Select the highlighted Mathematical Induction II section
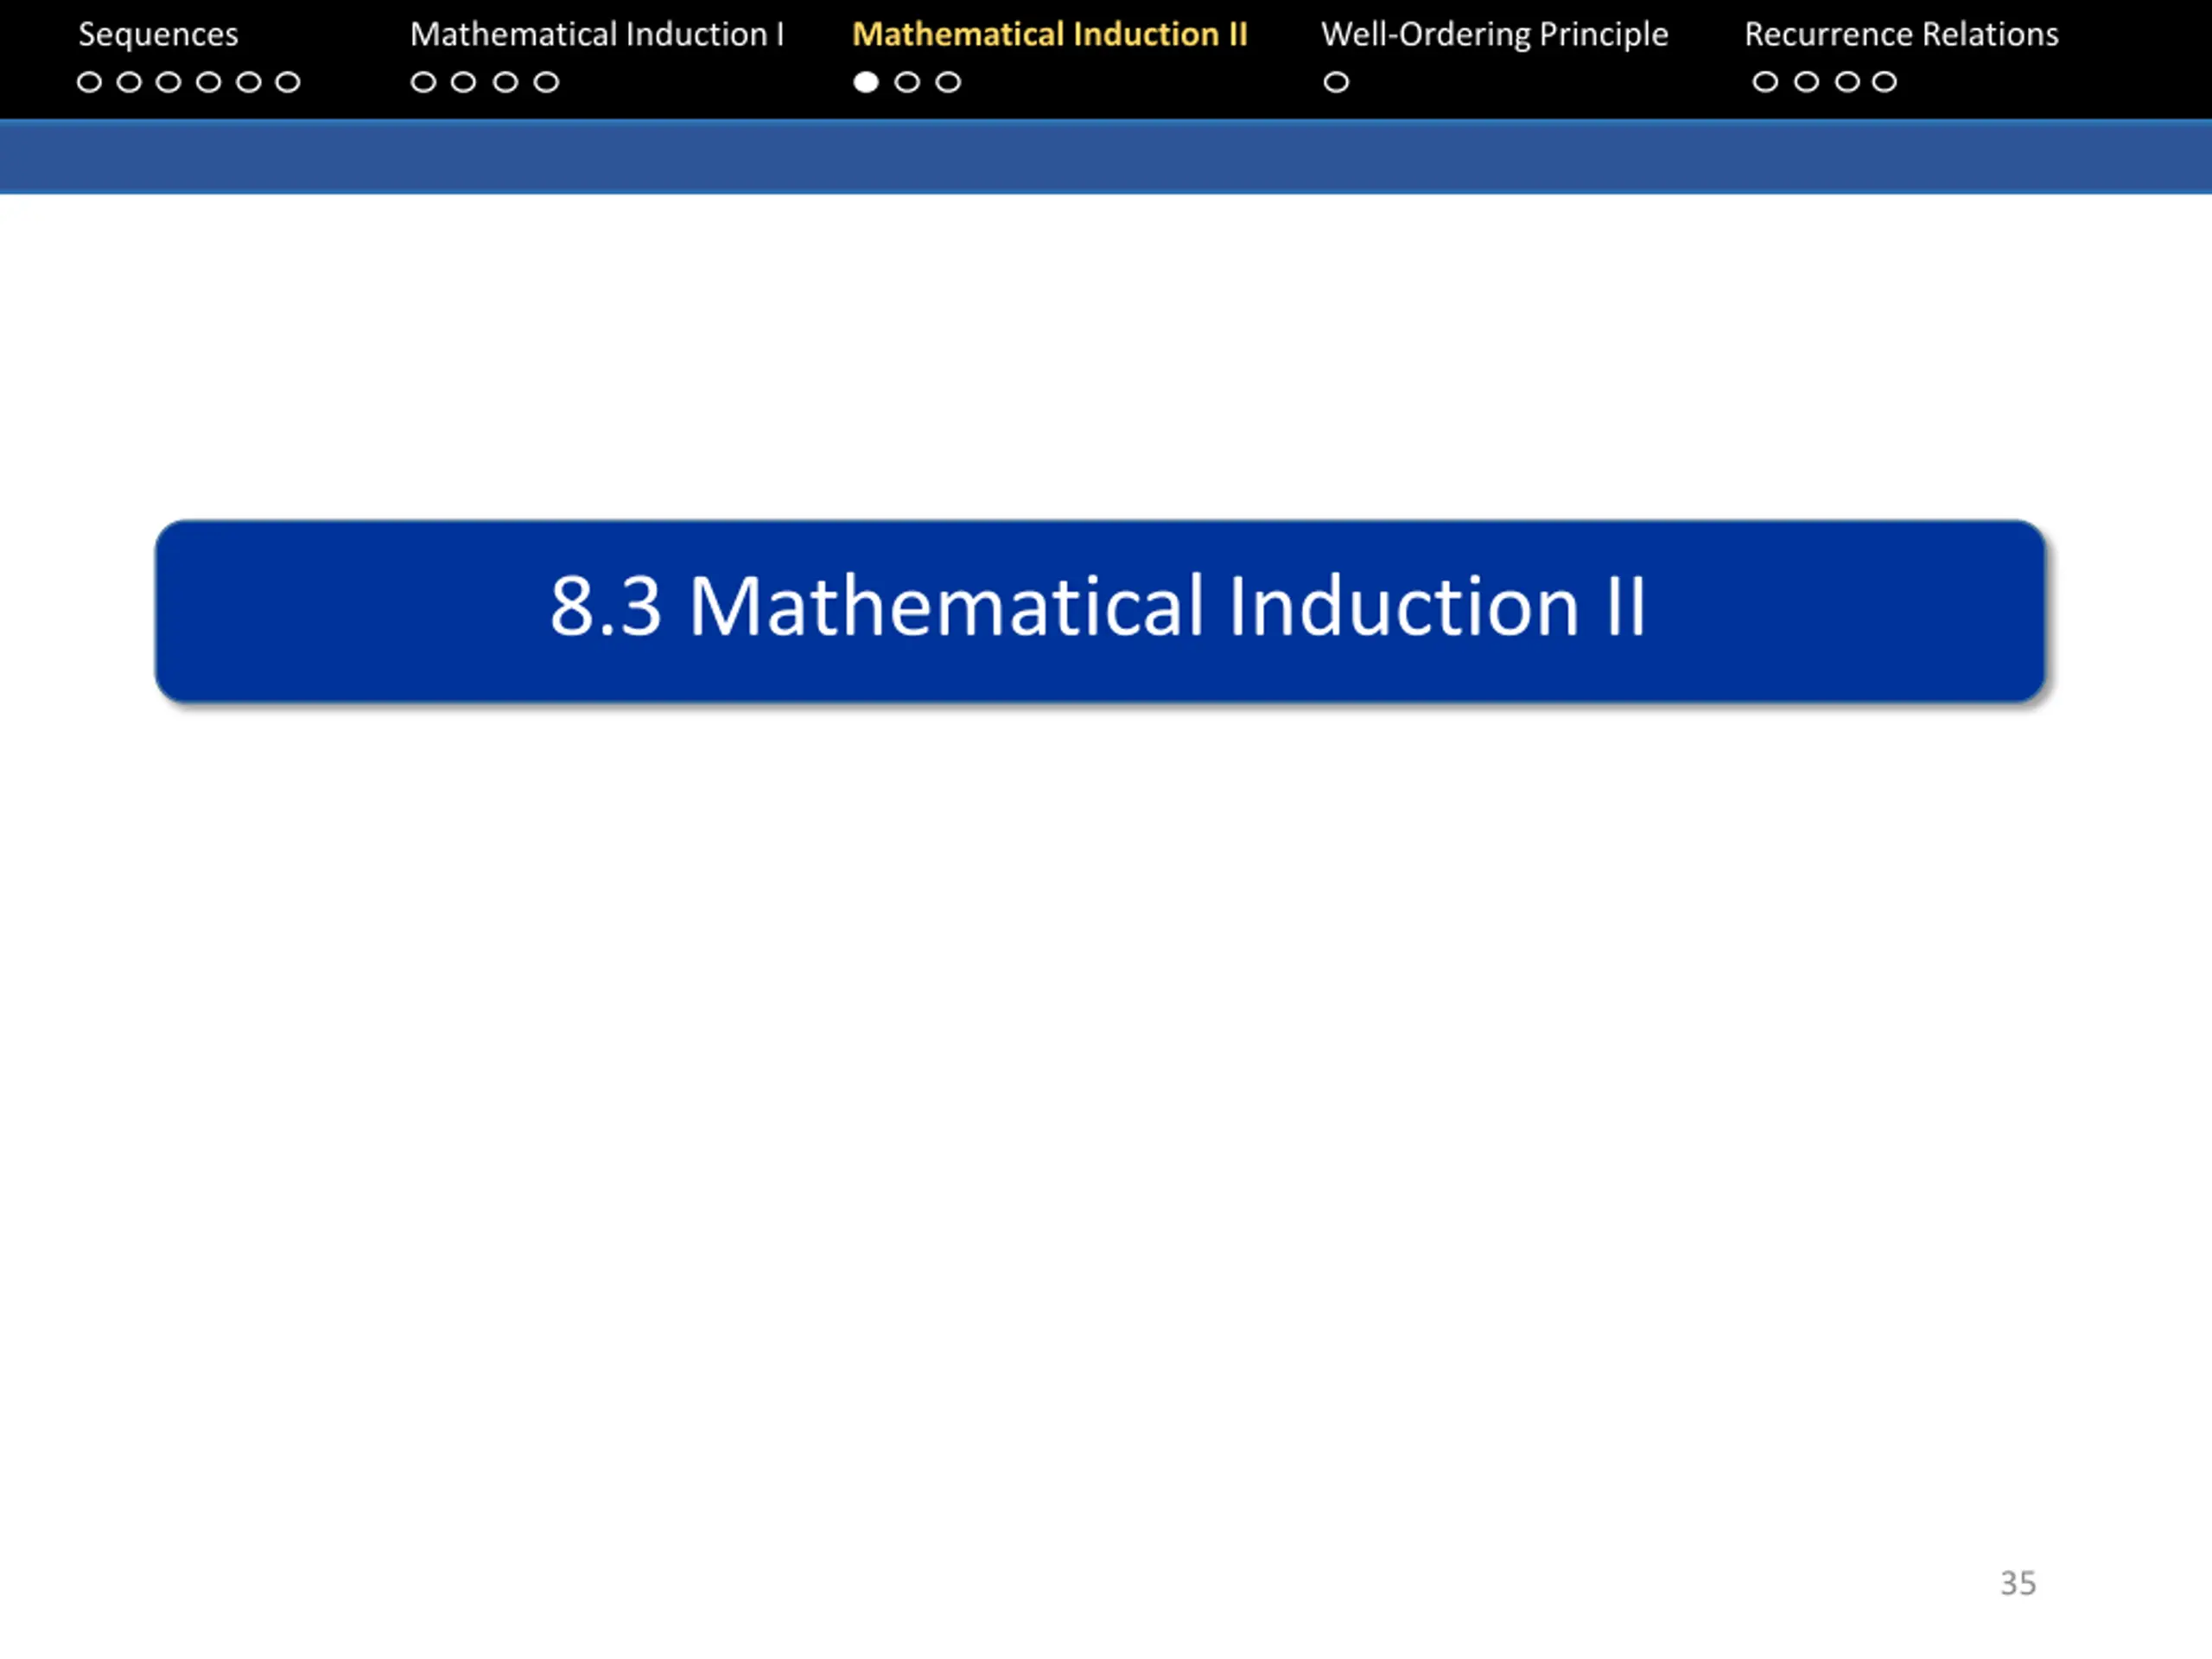Screen dimensions: 2212x1659 [1050, 35]
